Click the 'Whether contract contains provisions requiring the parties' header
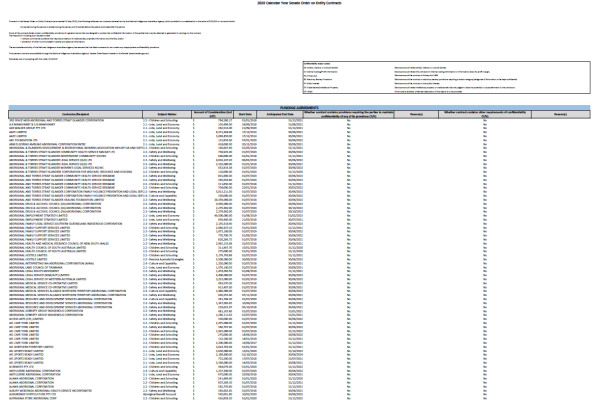 (349, 114)
